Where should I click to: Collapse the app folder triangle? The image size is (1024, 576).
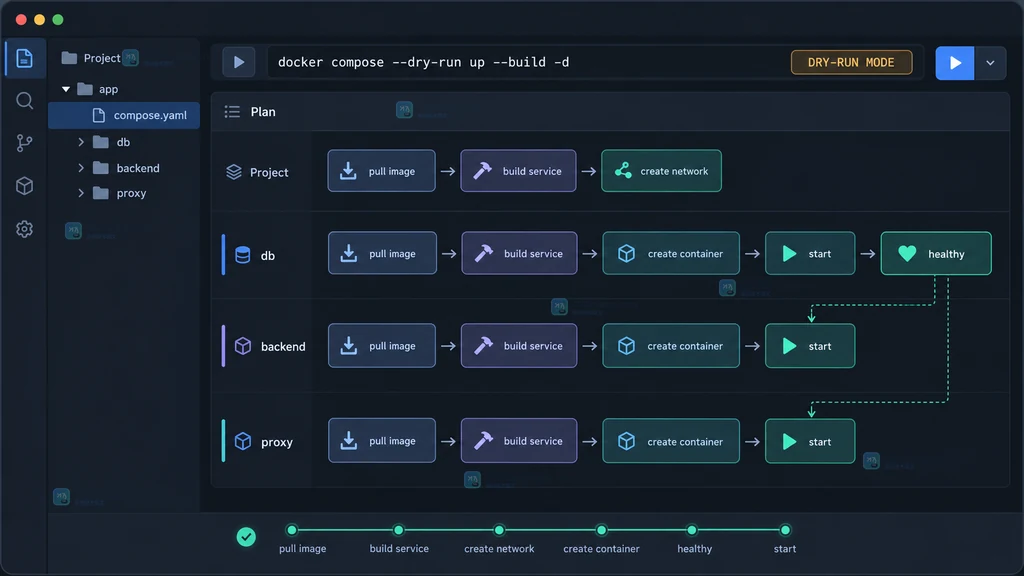pos(66,89)
